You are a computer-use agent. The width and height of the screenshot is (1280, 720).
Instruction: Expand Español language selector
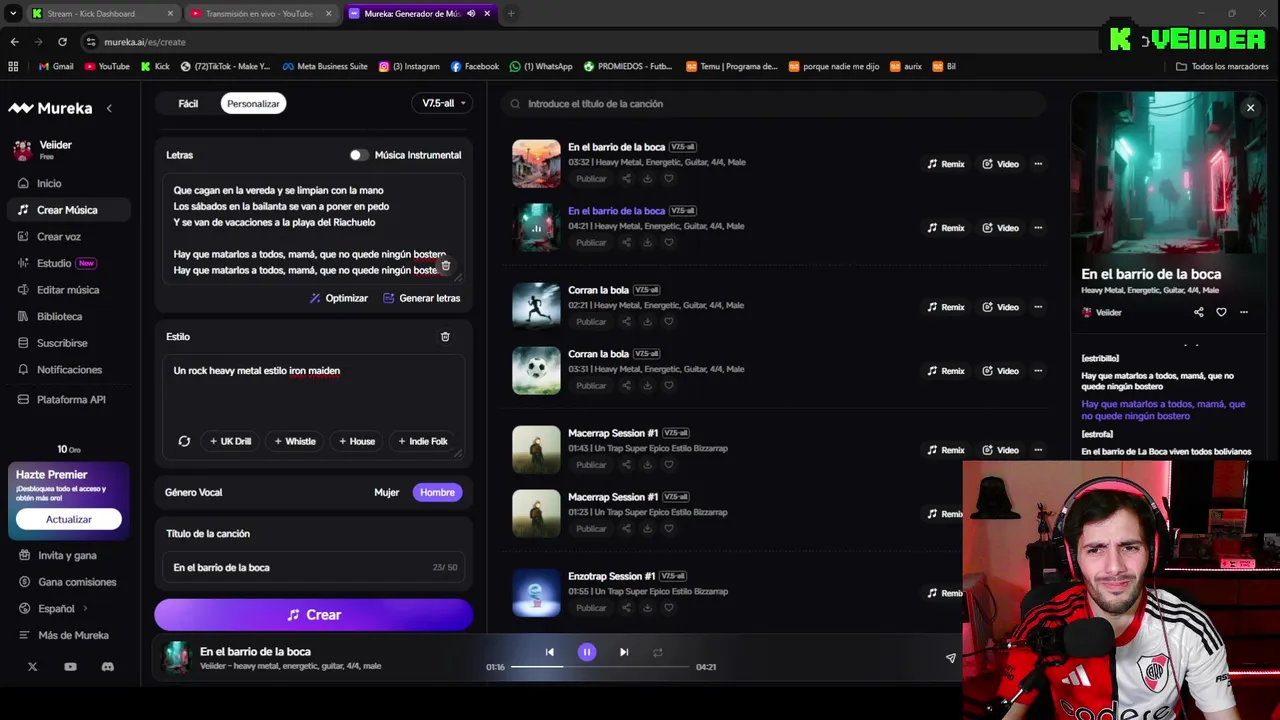(x=54, y=608)
